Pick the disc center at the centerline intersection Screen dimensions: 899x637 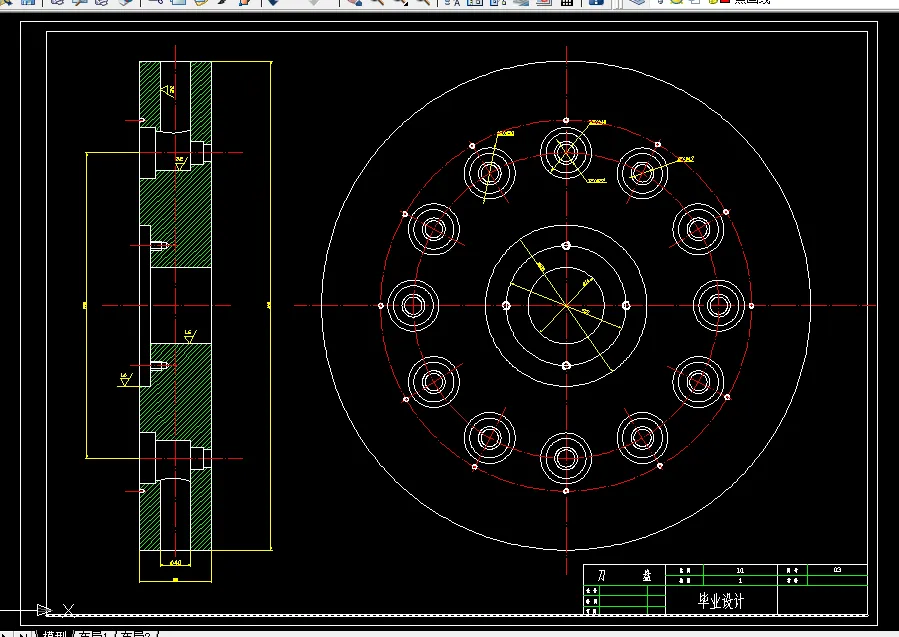(x=566, y=306)
